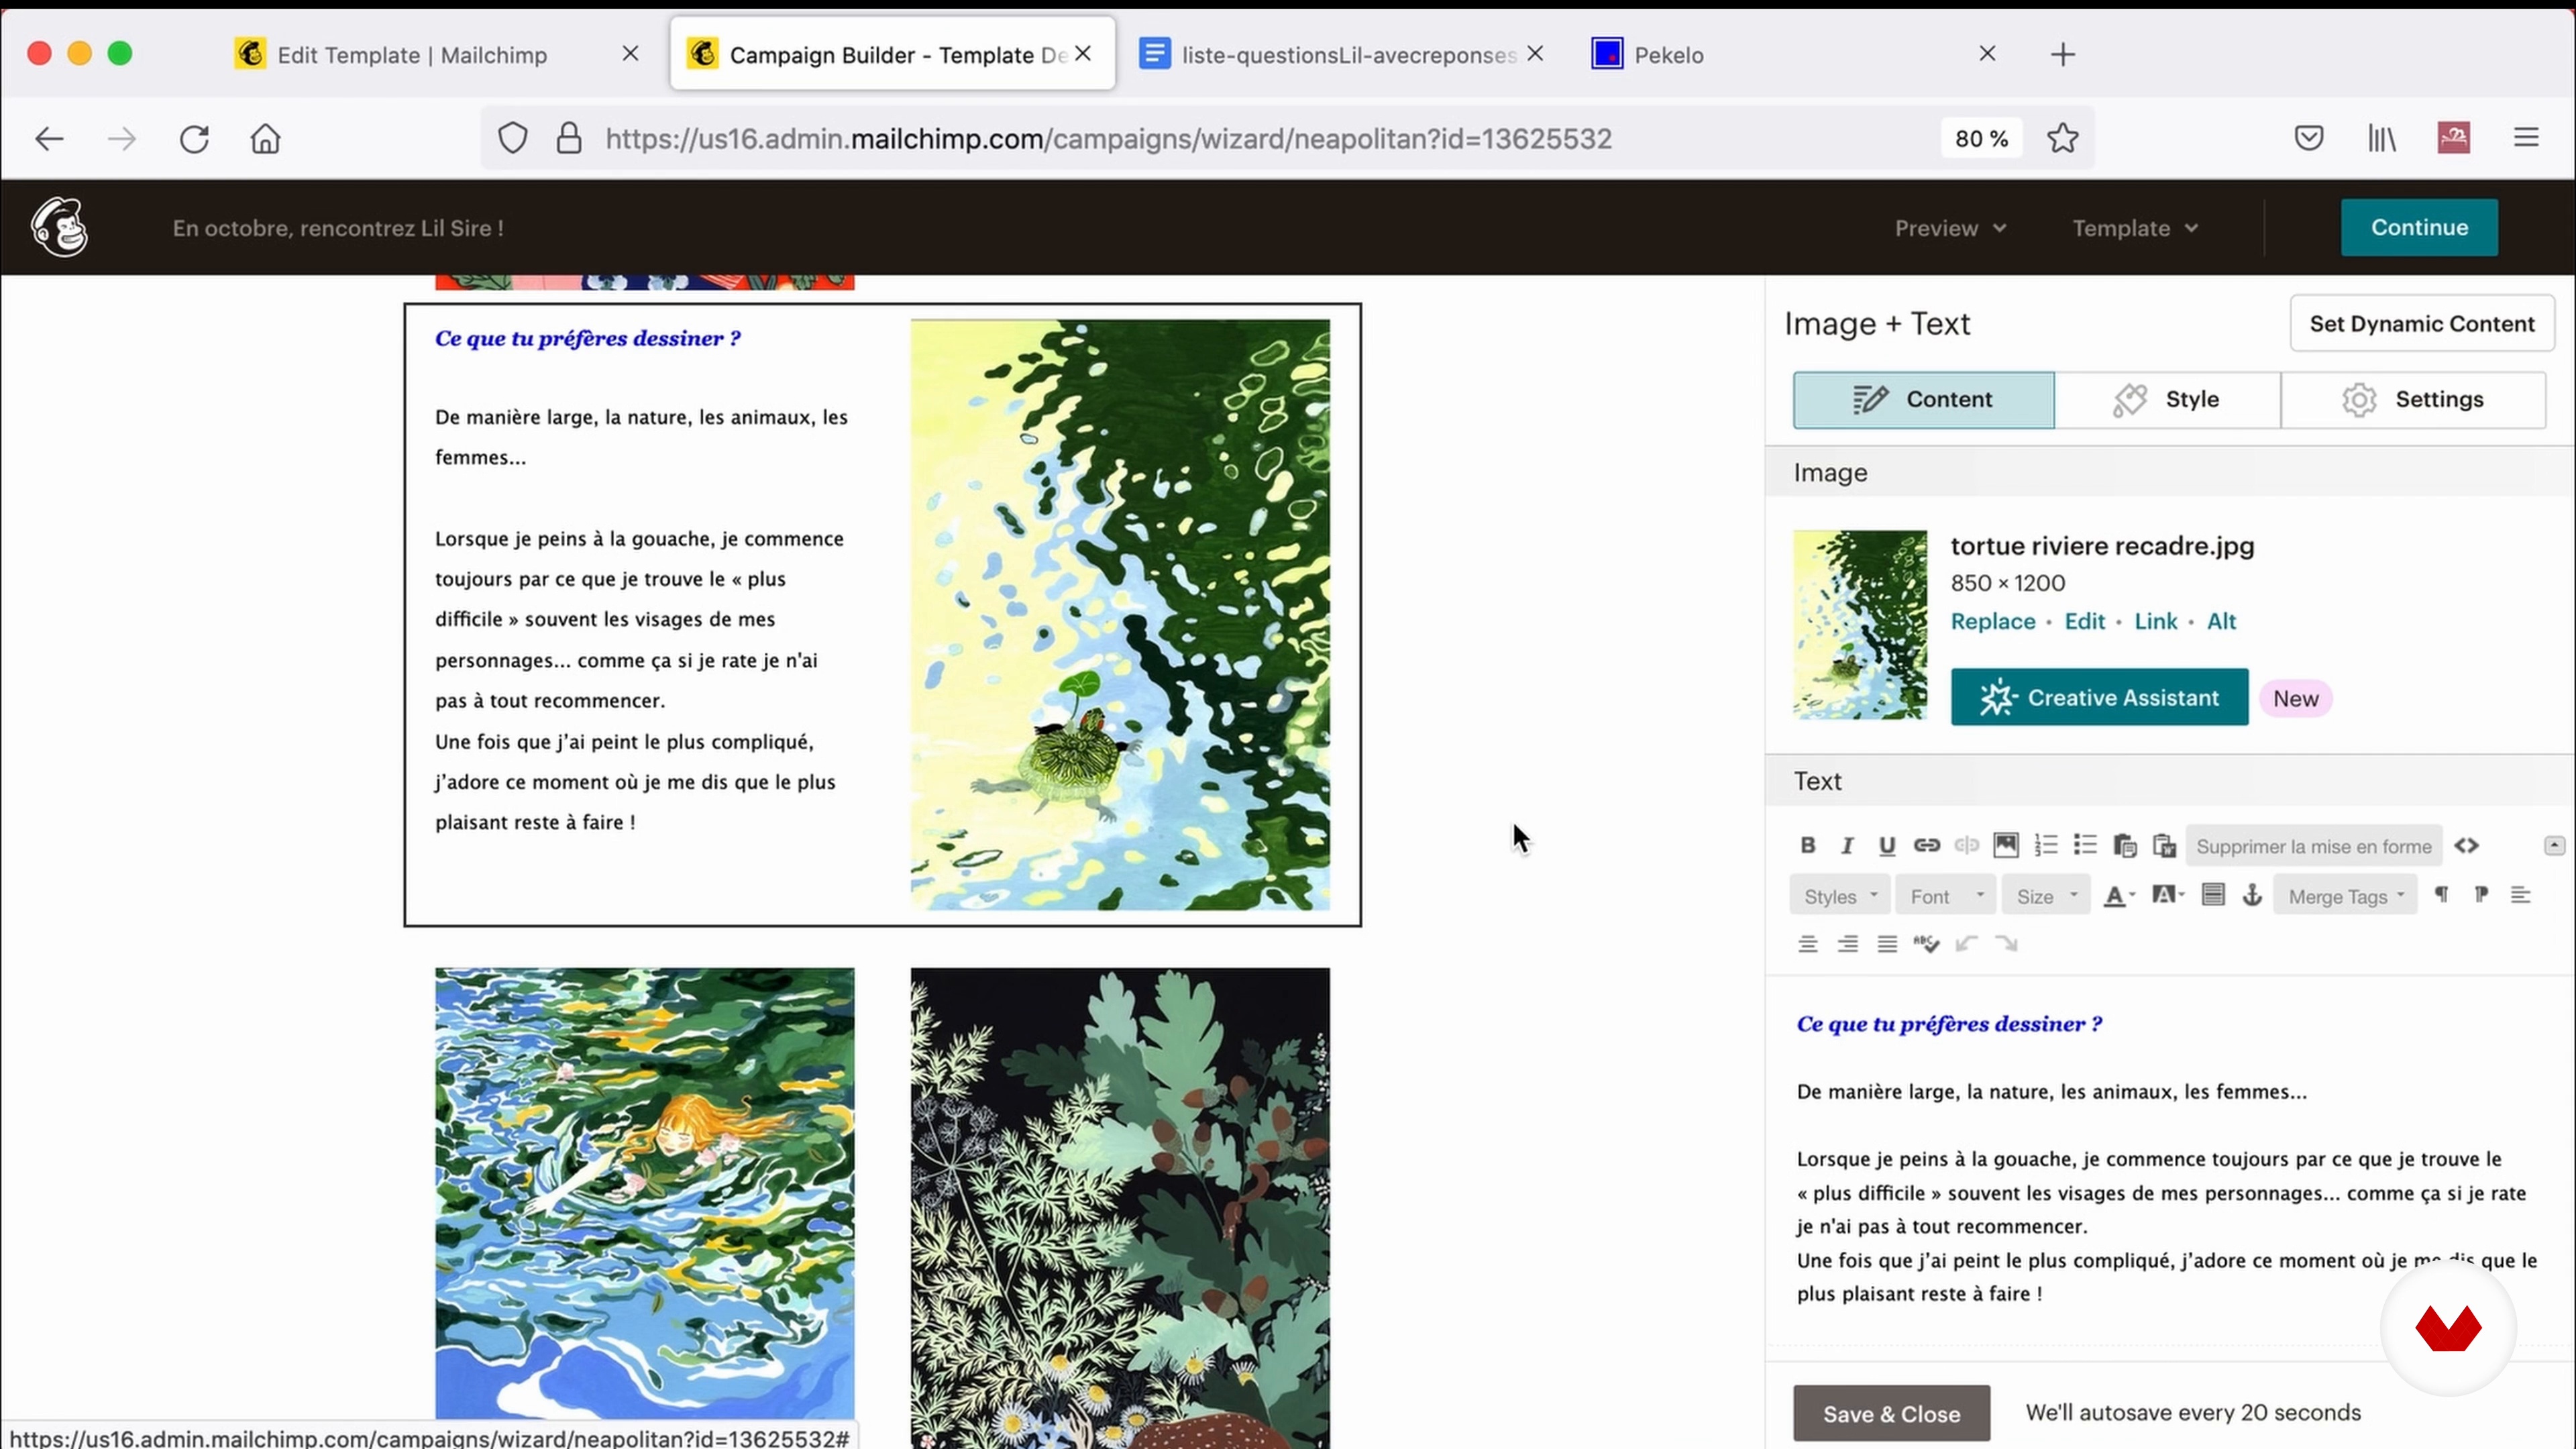Open the background color picker
Viewport: 2576px width, 1449px height.
2168,896
